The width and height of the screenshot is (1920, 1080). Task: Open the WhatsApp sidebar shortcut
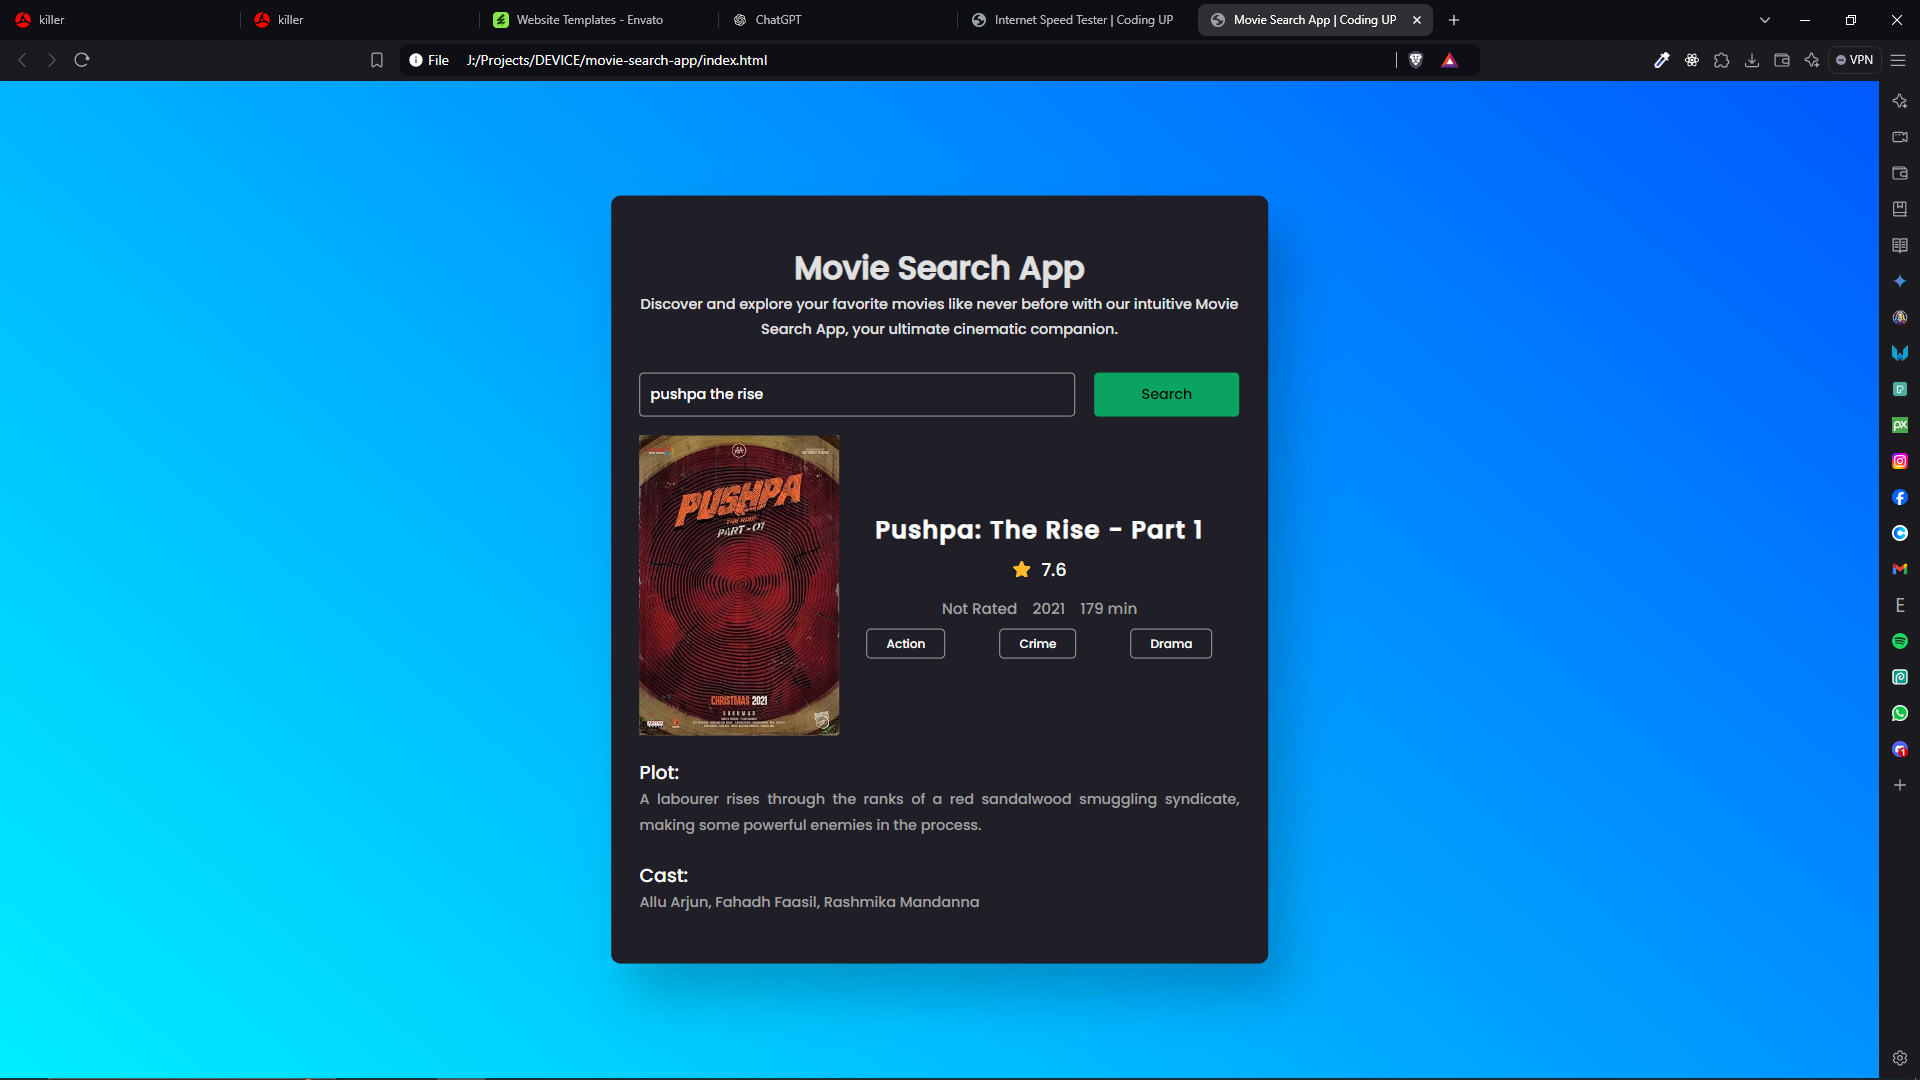pyautogui.click(x=1900, y=713)
